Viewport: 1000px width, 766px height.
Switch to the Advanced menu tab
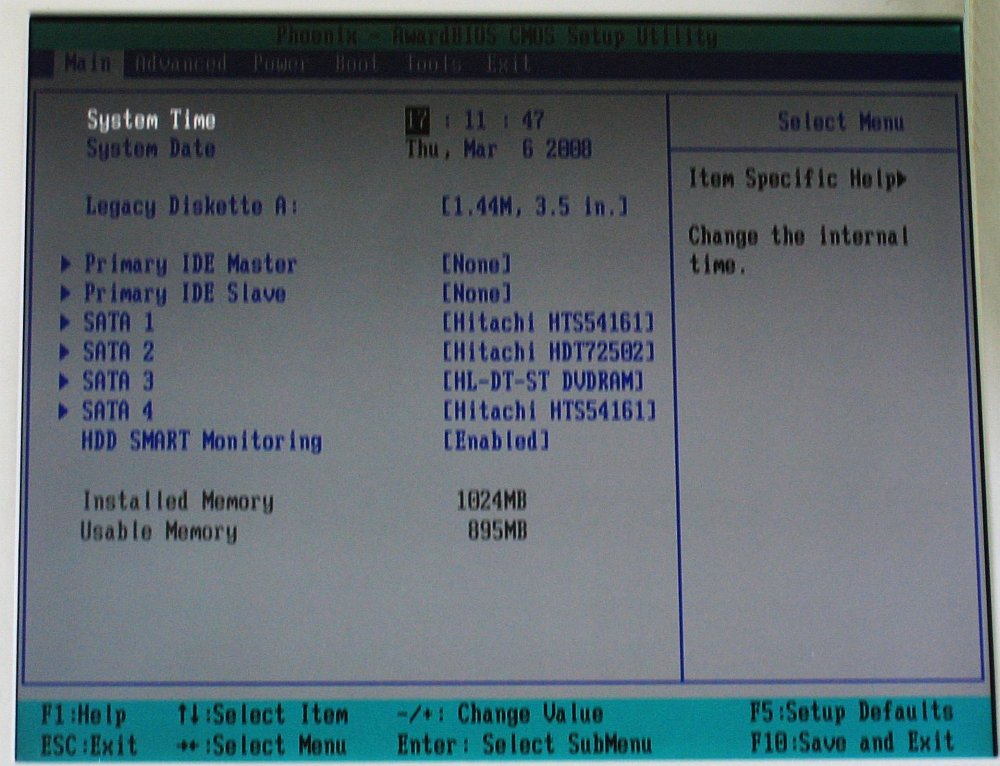point(181,63)
